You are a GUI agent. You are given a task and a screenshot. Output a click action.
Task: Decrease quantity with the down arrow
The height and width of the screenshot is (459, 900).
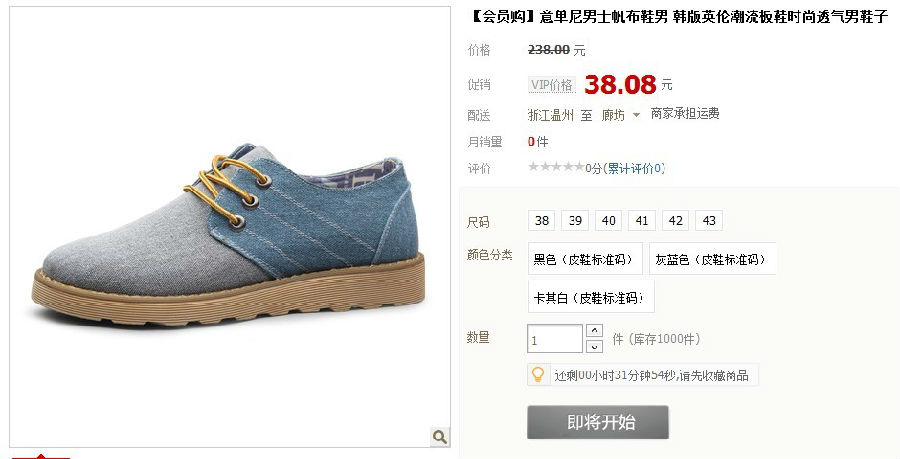pyautogui.click(x=594, y=346)
